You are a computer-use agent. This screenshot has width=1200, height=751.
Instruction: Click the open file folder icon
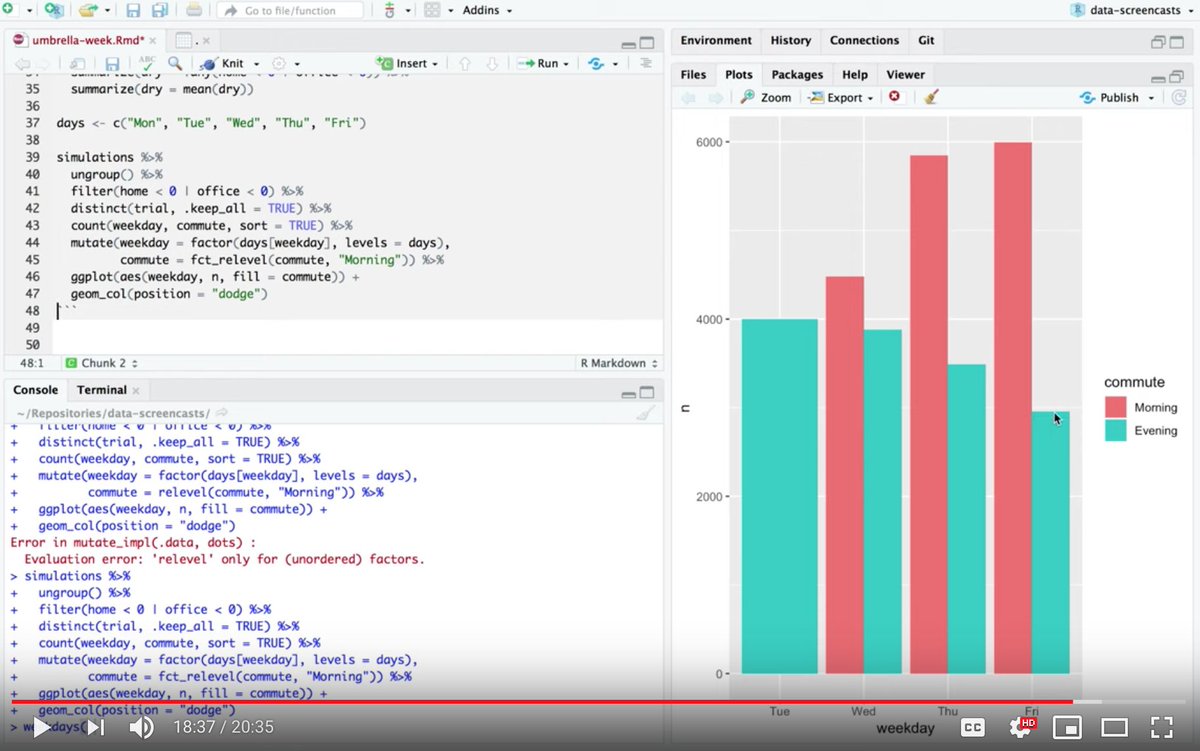pyautogui.click(x=88, y=10)
